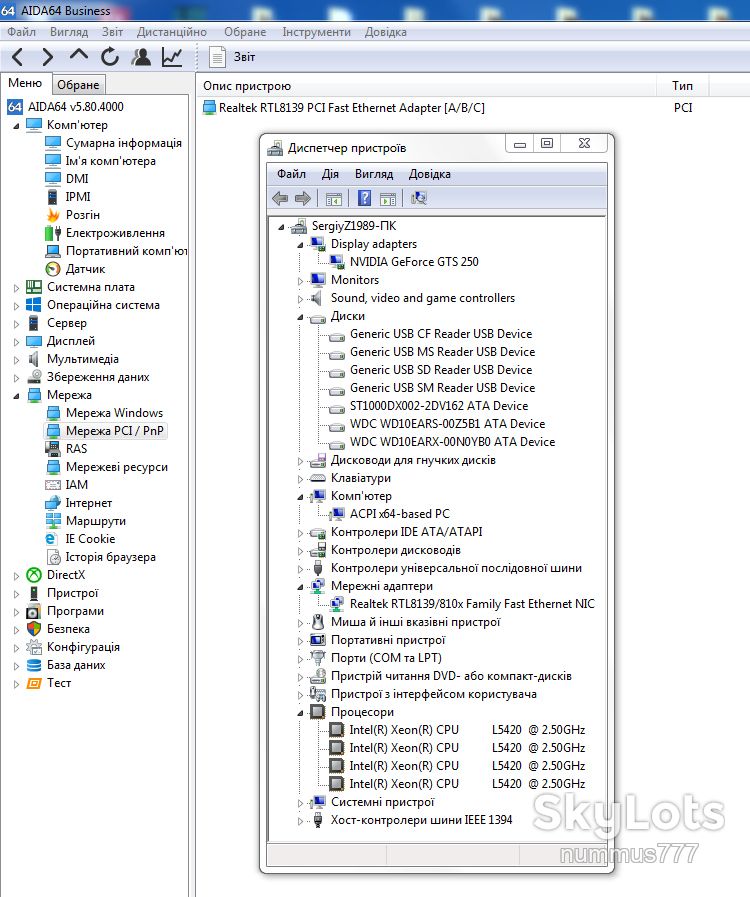750x897 pixels.
Task: Expand Системні пристрої in Device Manager
Action: pyautogui.click(x=300, y=803)
